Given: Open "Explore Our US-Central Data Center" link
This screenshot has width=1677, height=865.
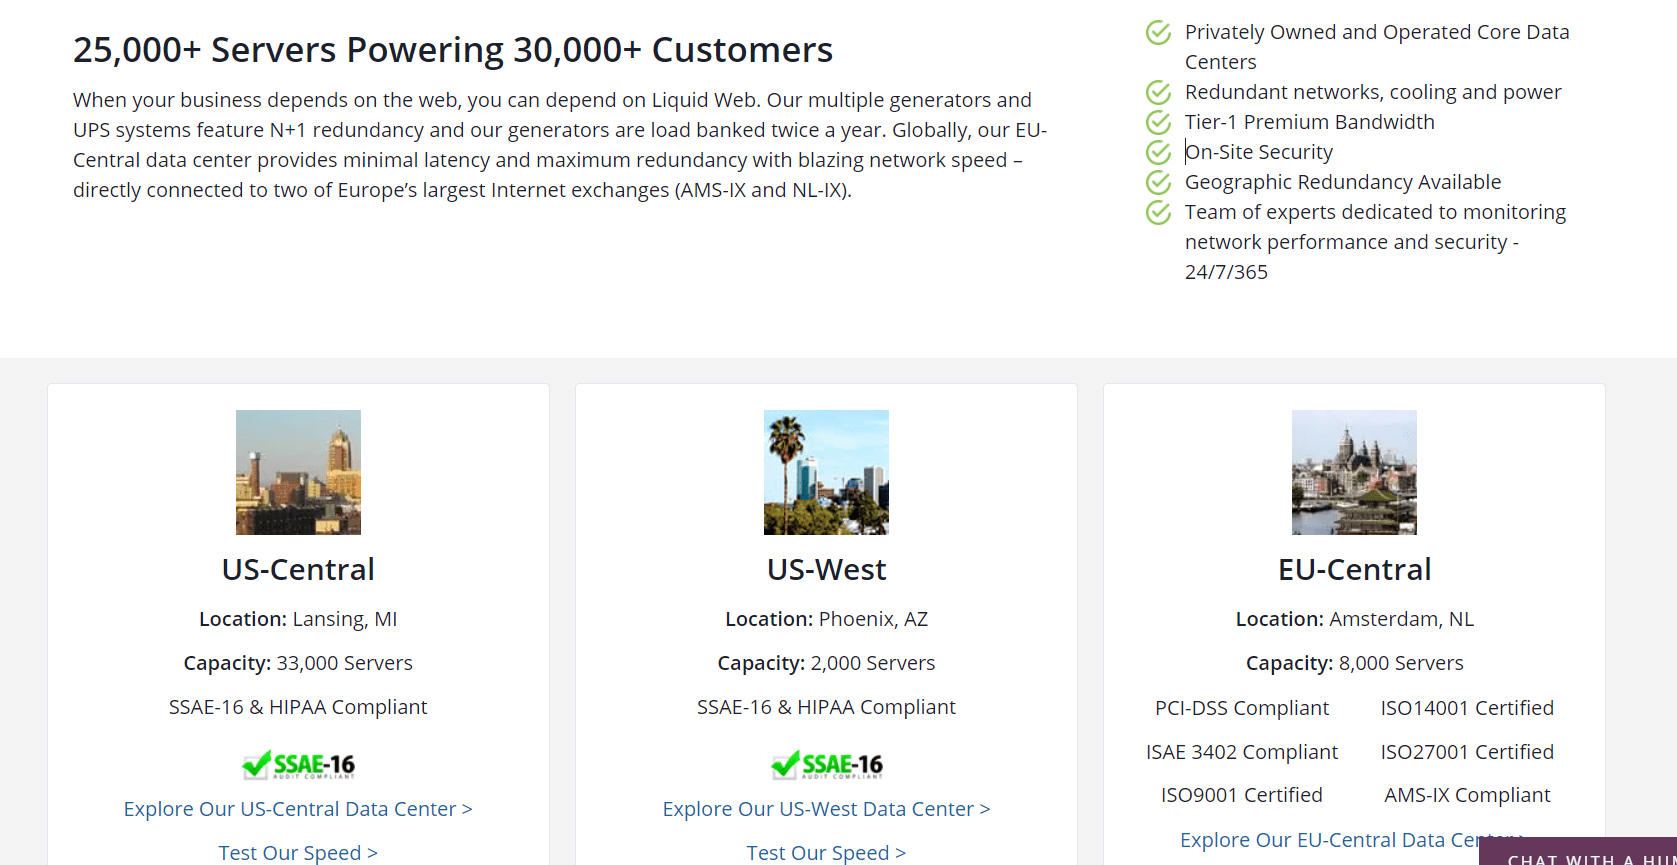Looking at the screenshot, I should [298, 808].
